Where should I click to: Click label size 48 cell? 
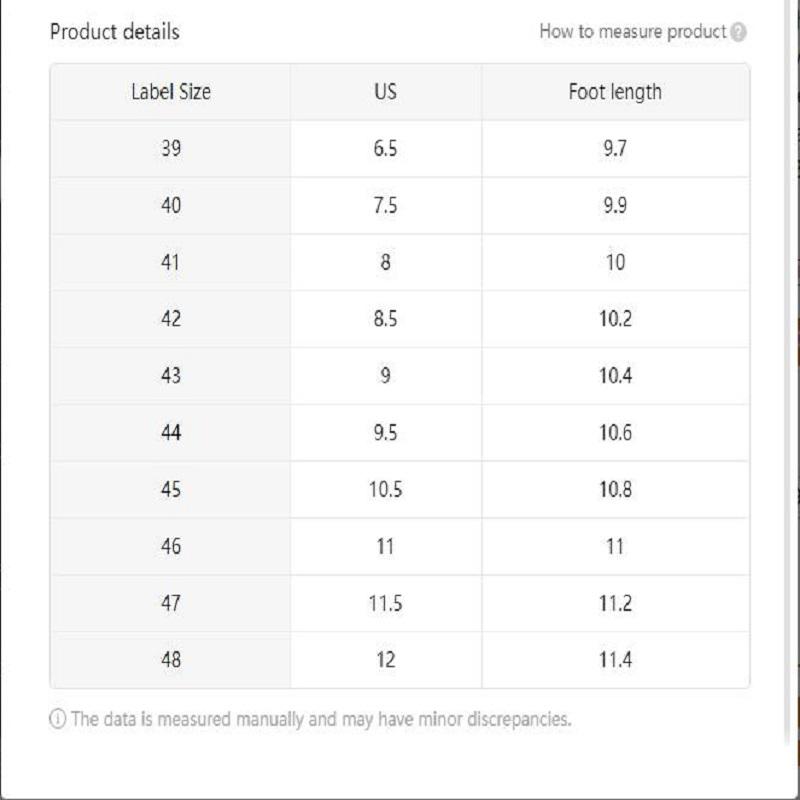(171, 660)
